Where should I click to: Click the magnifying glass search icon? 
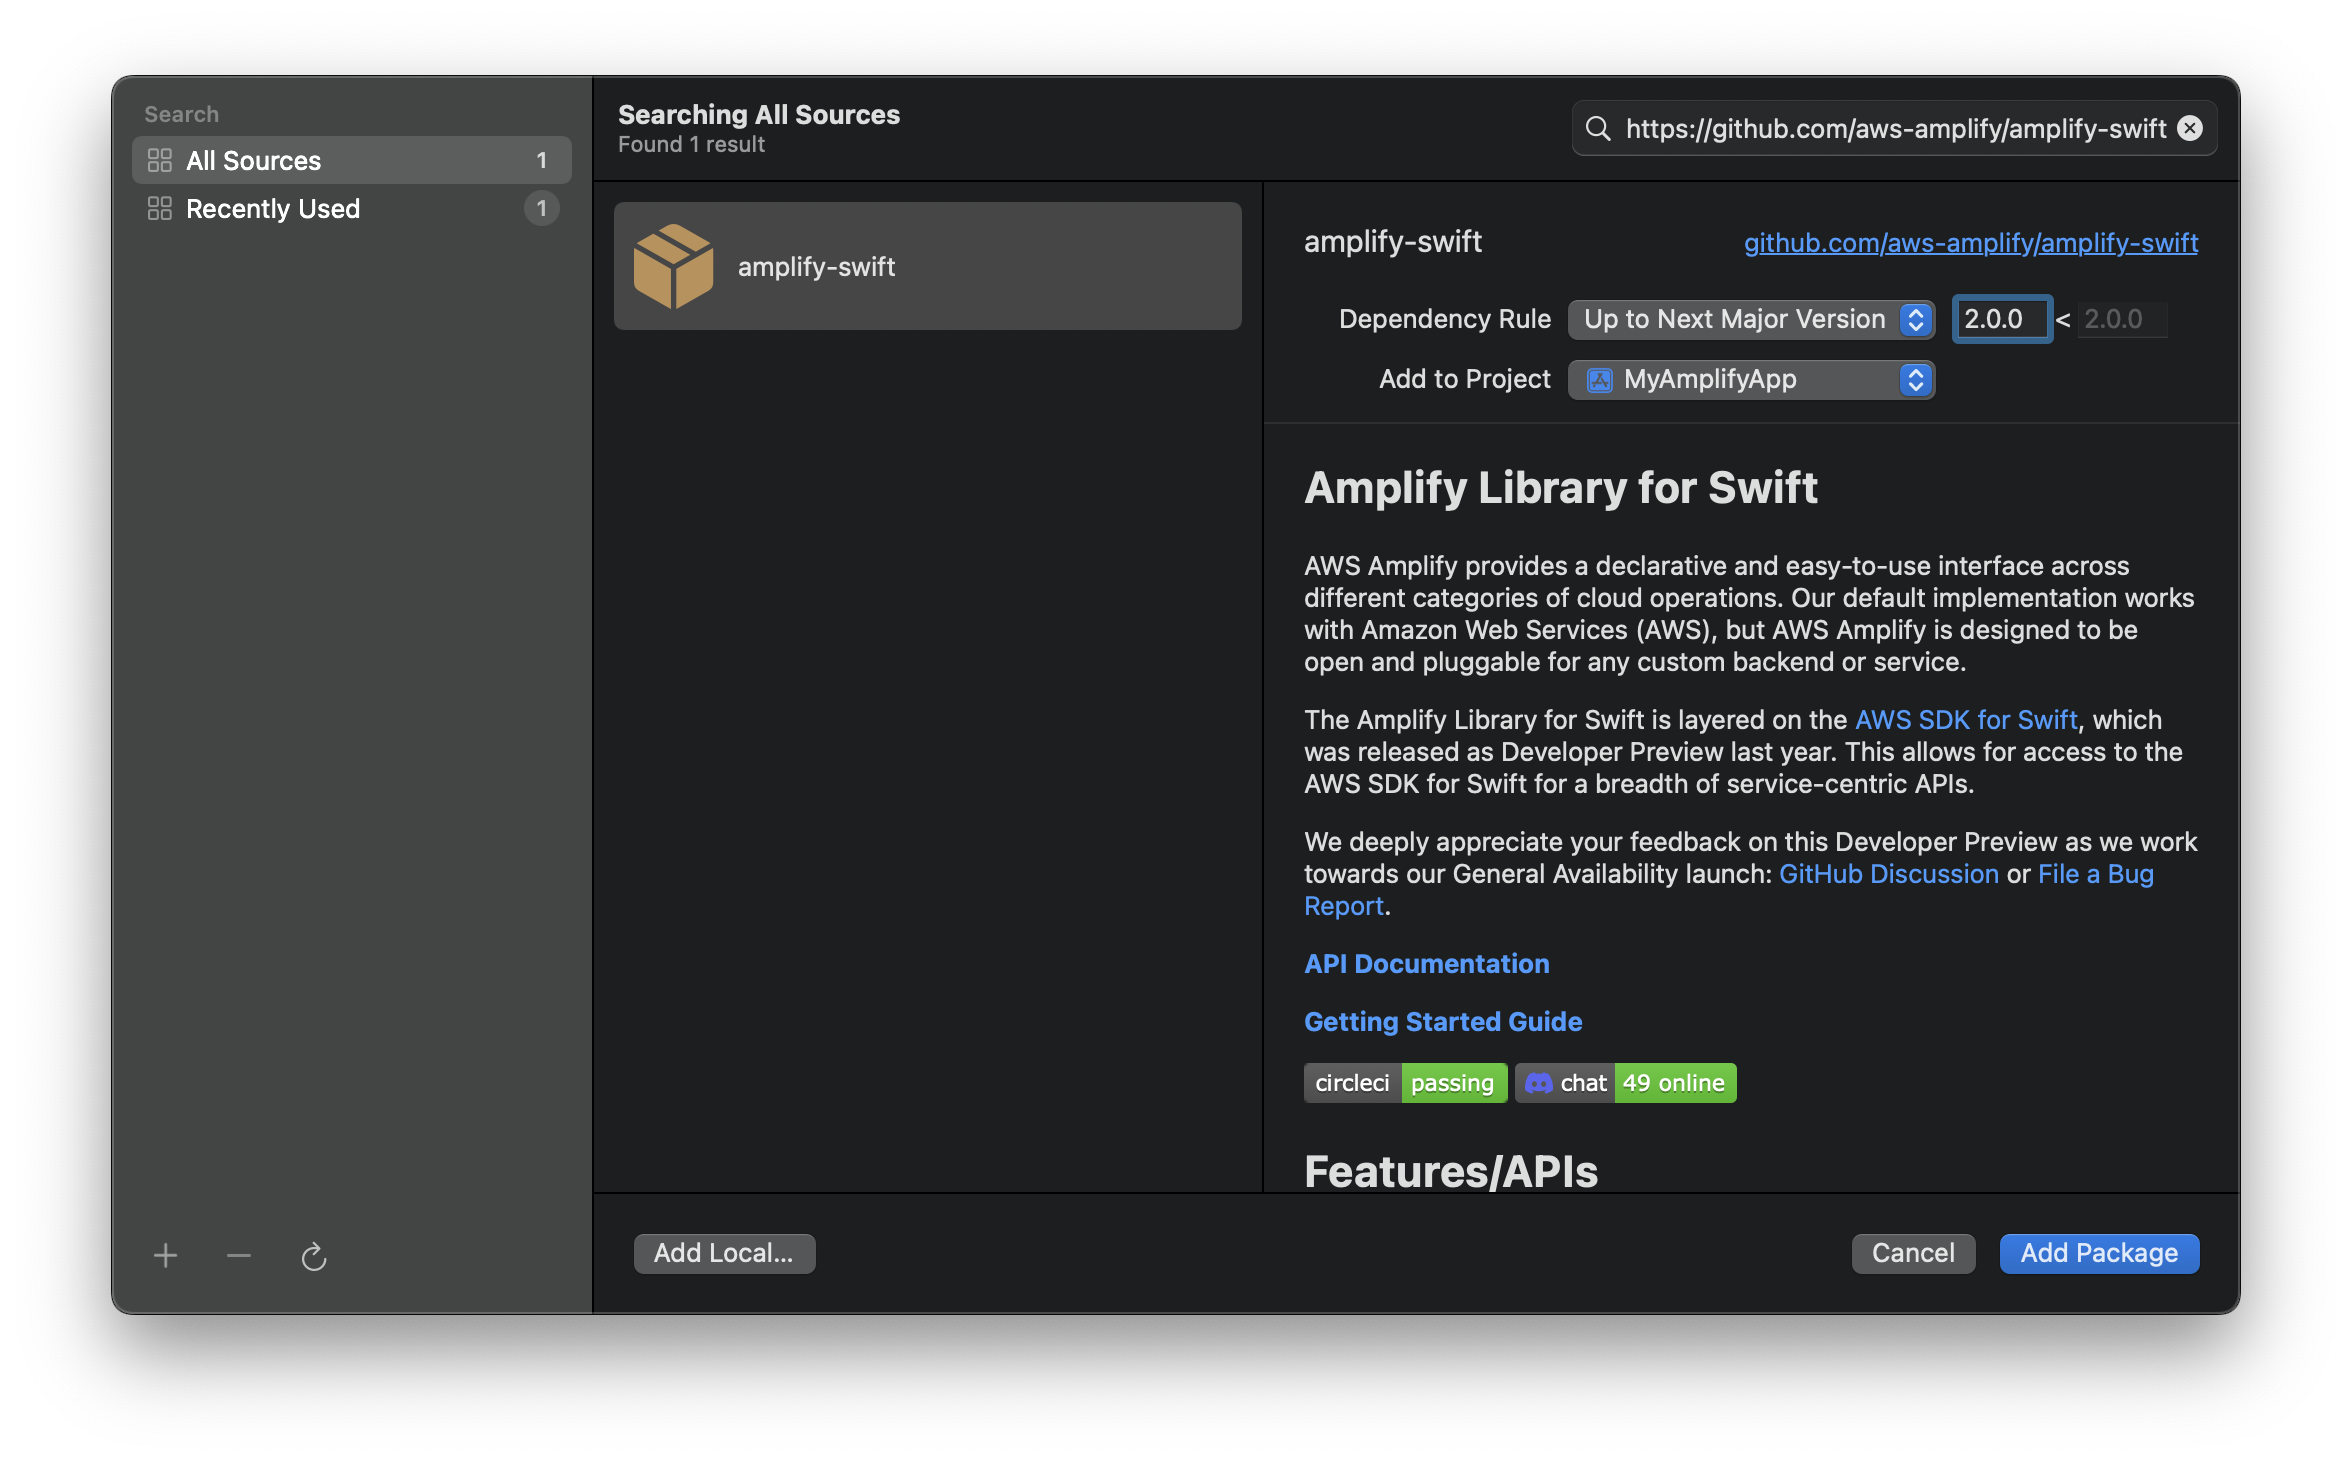1598,128
